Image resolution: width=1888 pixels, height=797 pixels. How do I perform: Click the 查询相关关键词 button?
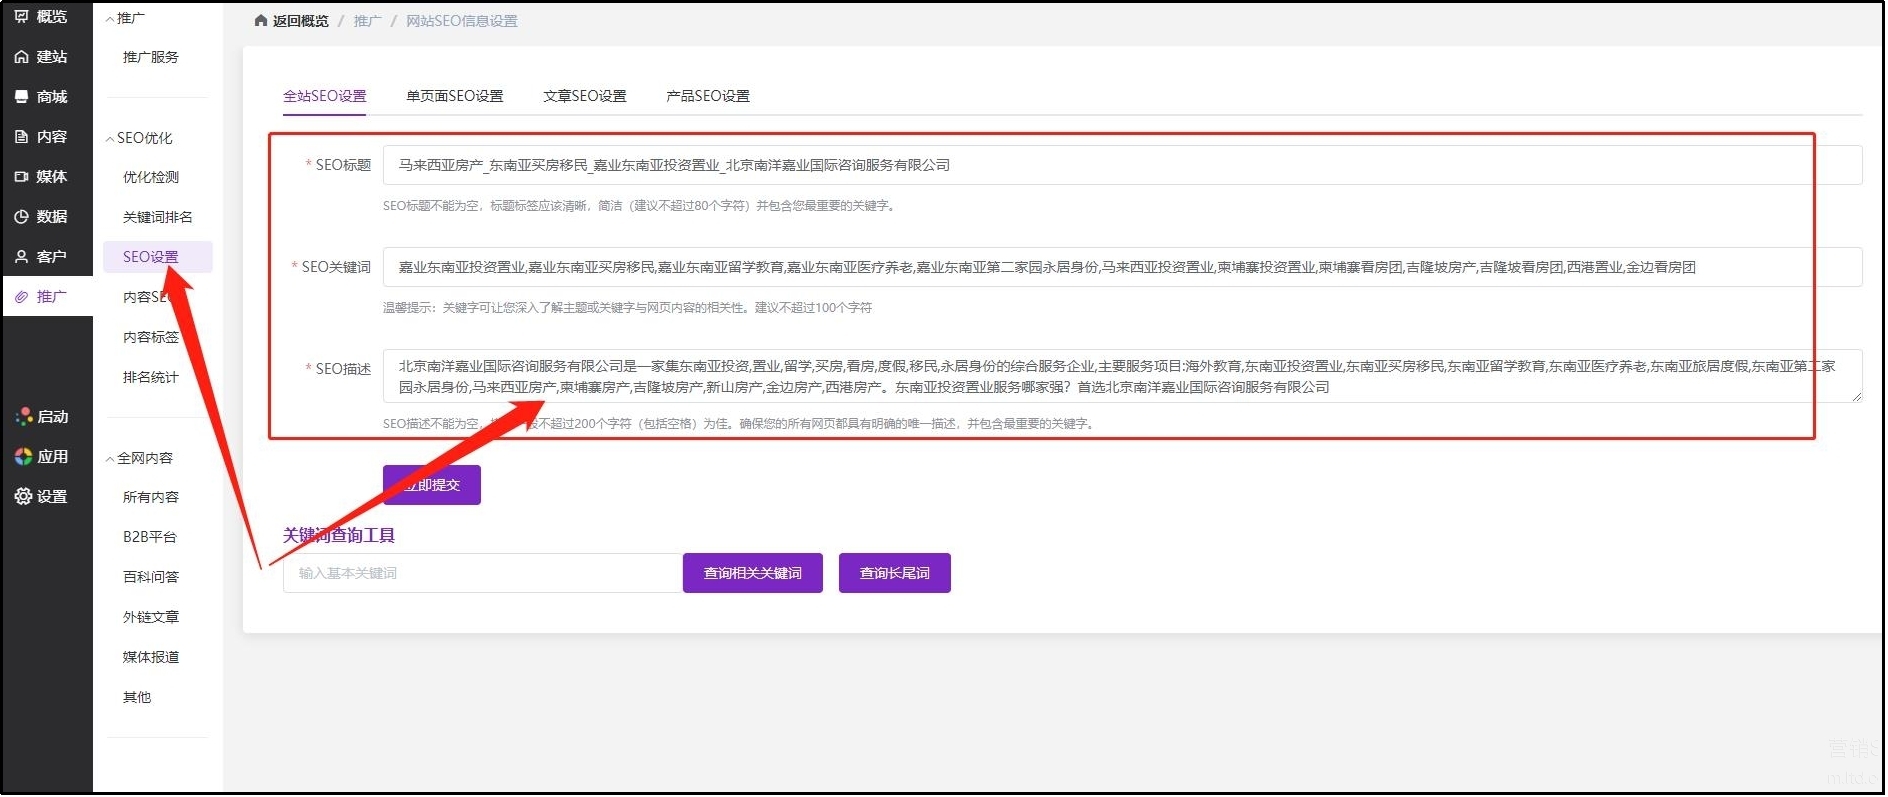[752, 573]
